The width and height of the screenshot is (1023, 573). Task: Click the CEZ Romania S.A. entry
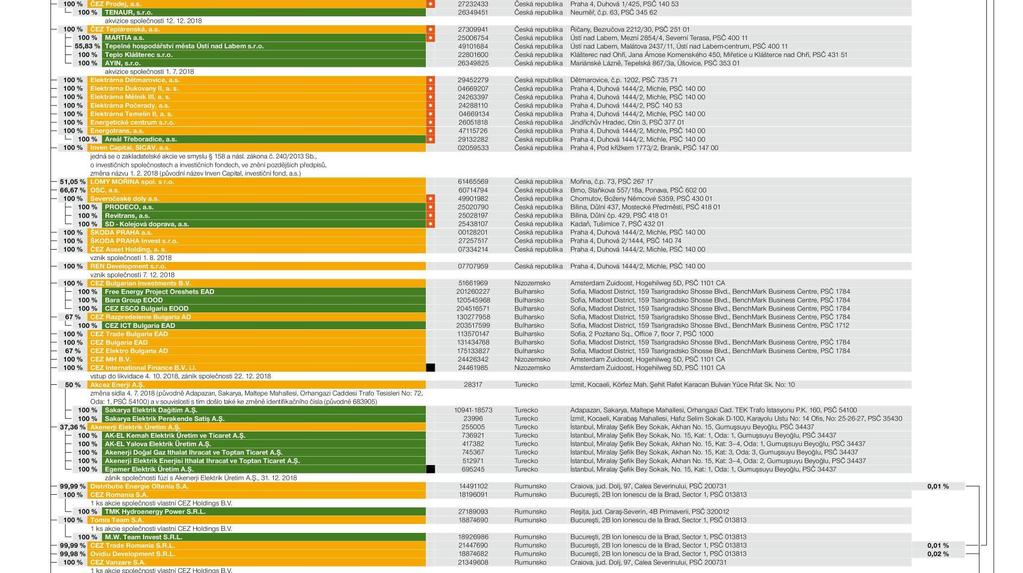point(257,495)
